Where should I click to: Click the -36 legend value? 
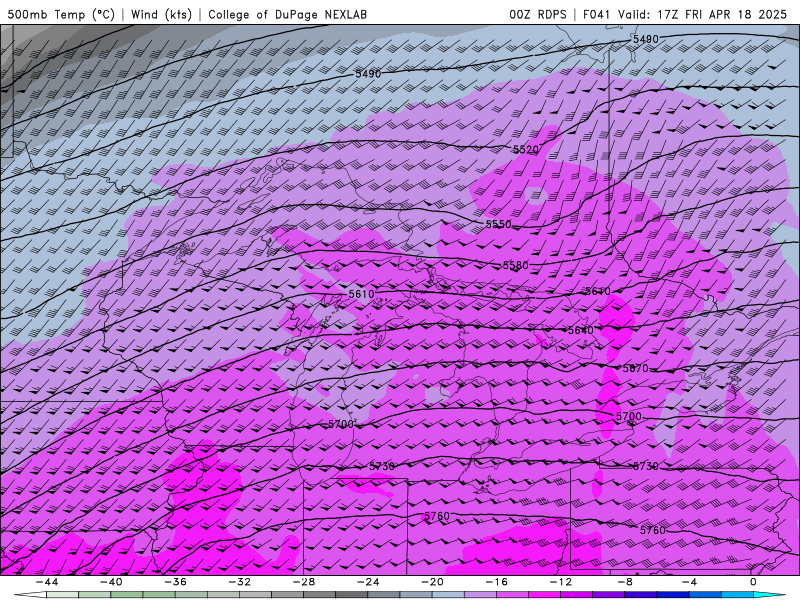click(175, 582)
